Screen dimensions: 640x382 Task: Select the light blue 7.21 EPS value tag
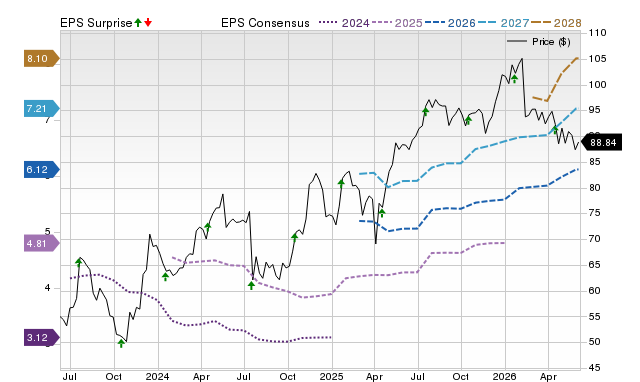pos(42,109)
